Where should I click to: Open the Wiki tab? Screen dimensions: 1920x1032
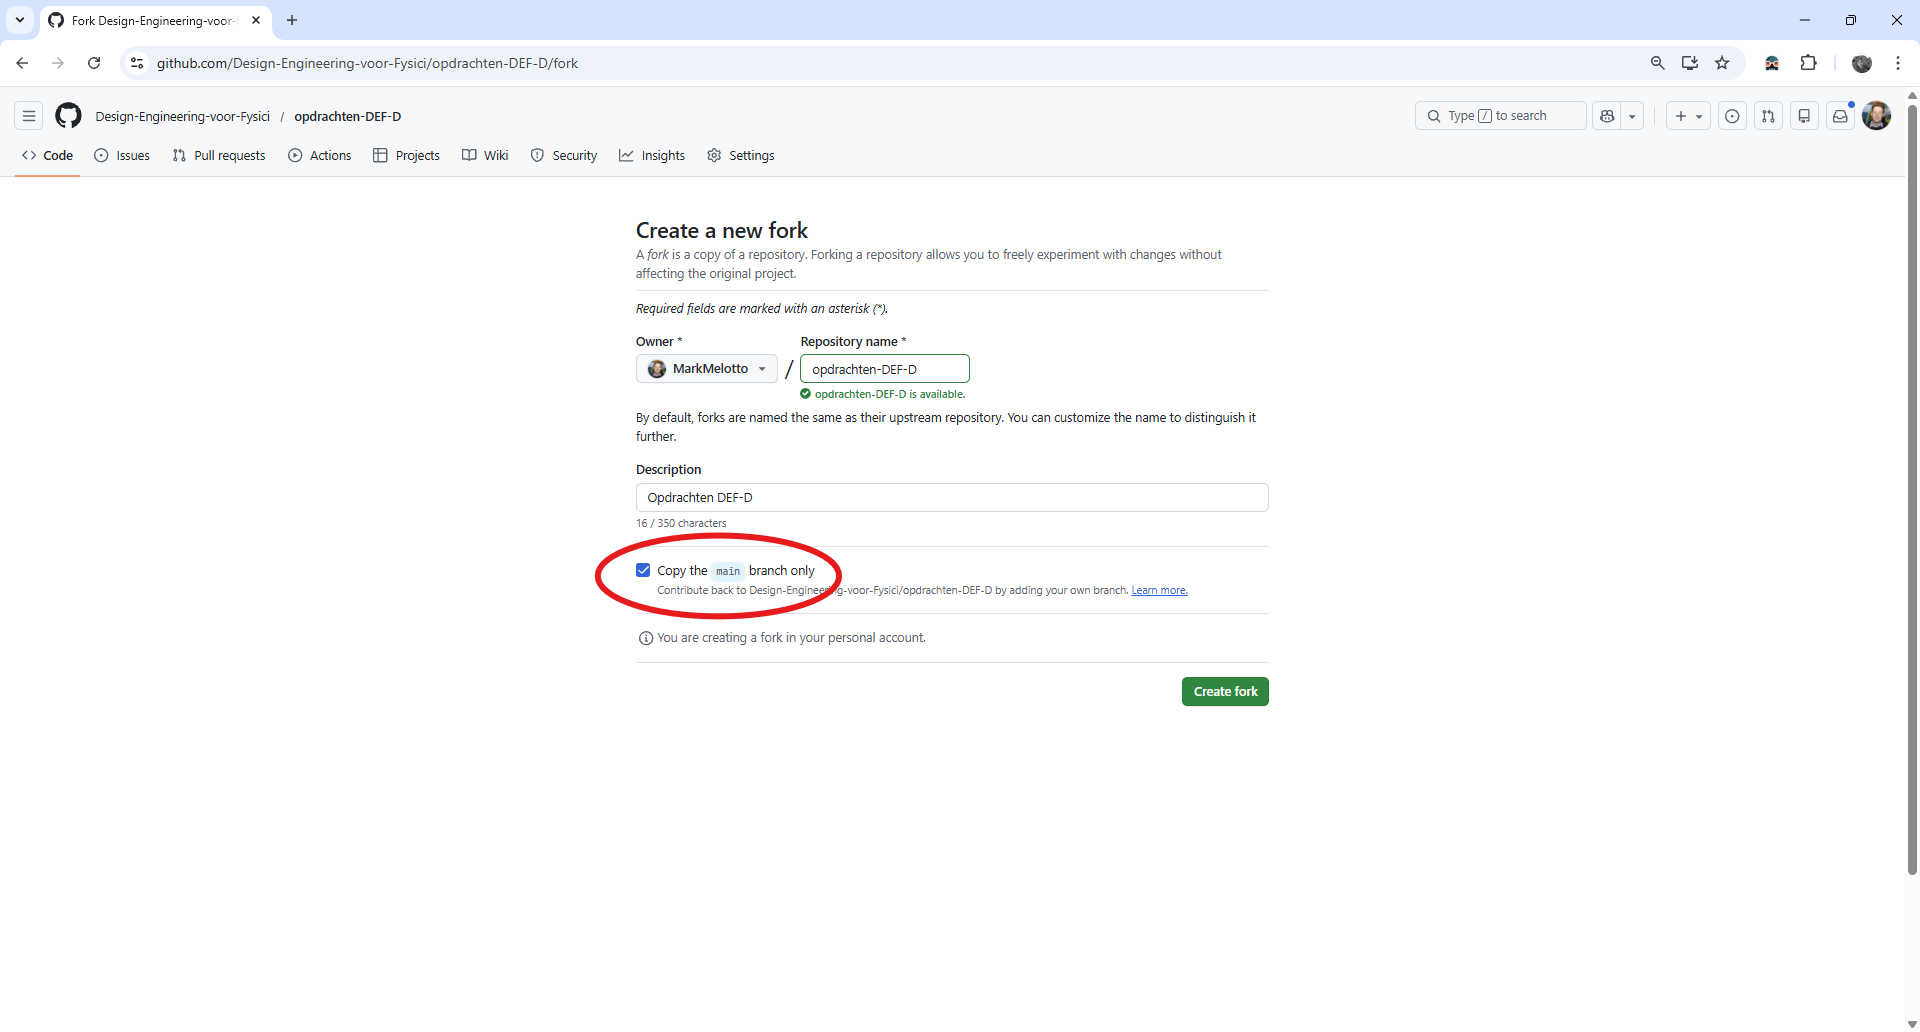tap(485, 155)
